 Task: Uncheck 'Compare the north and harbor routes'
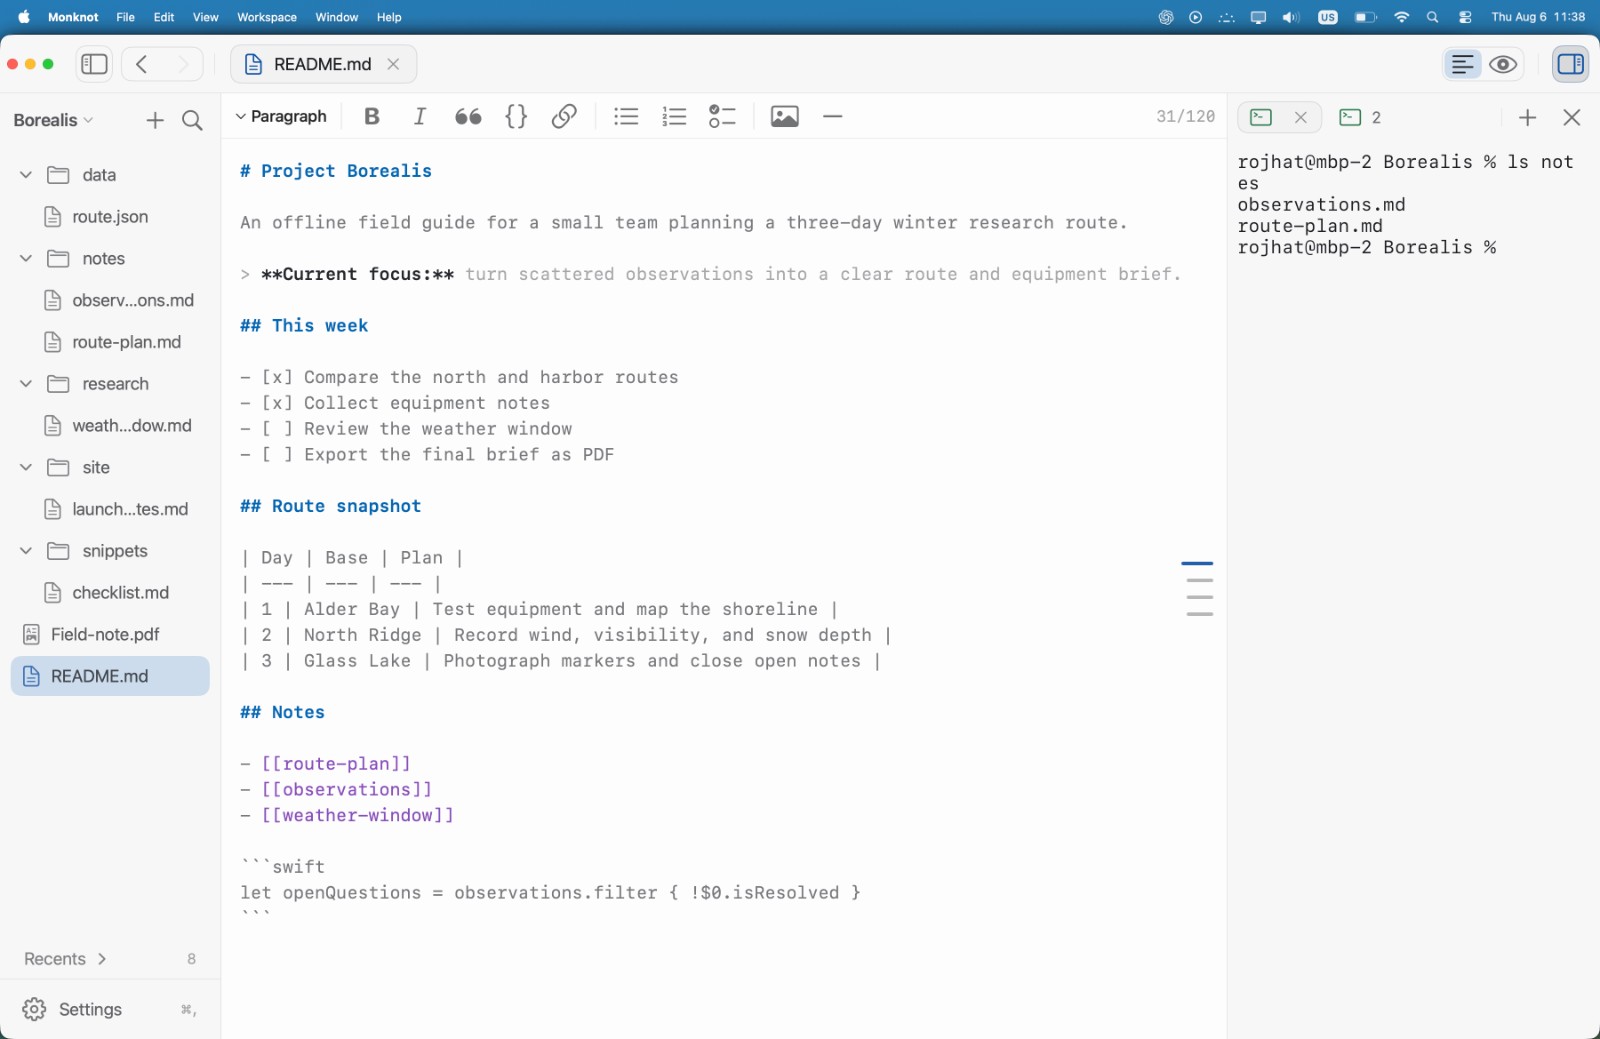[x=277, y=377]
